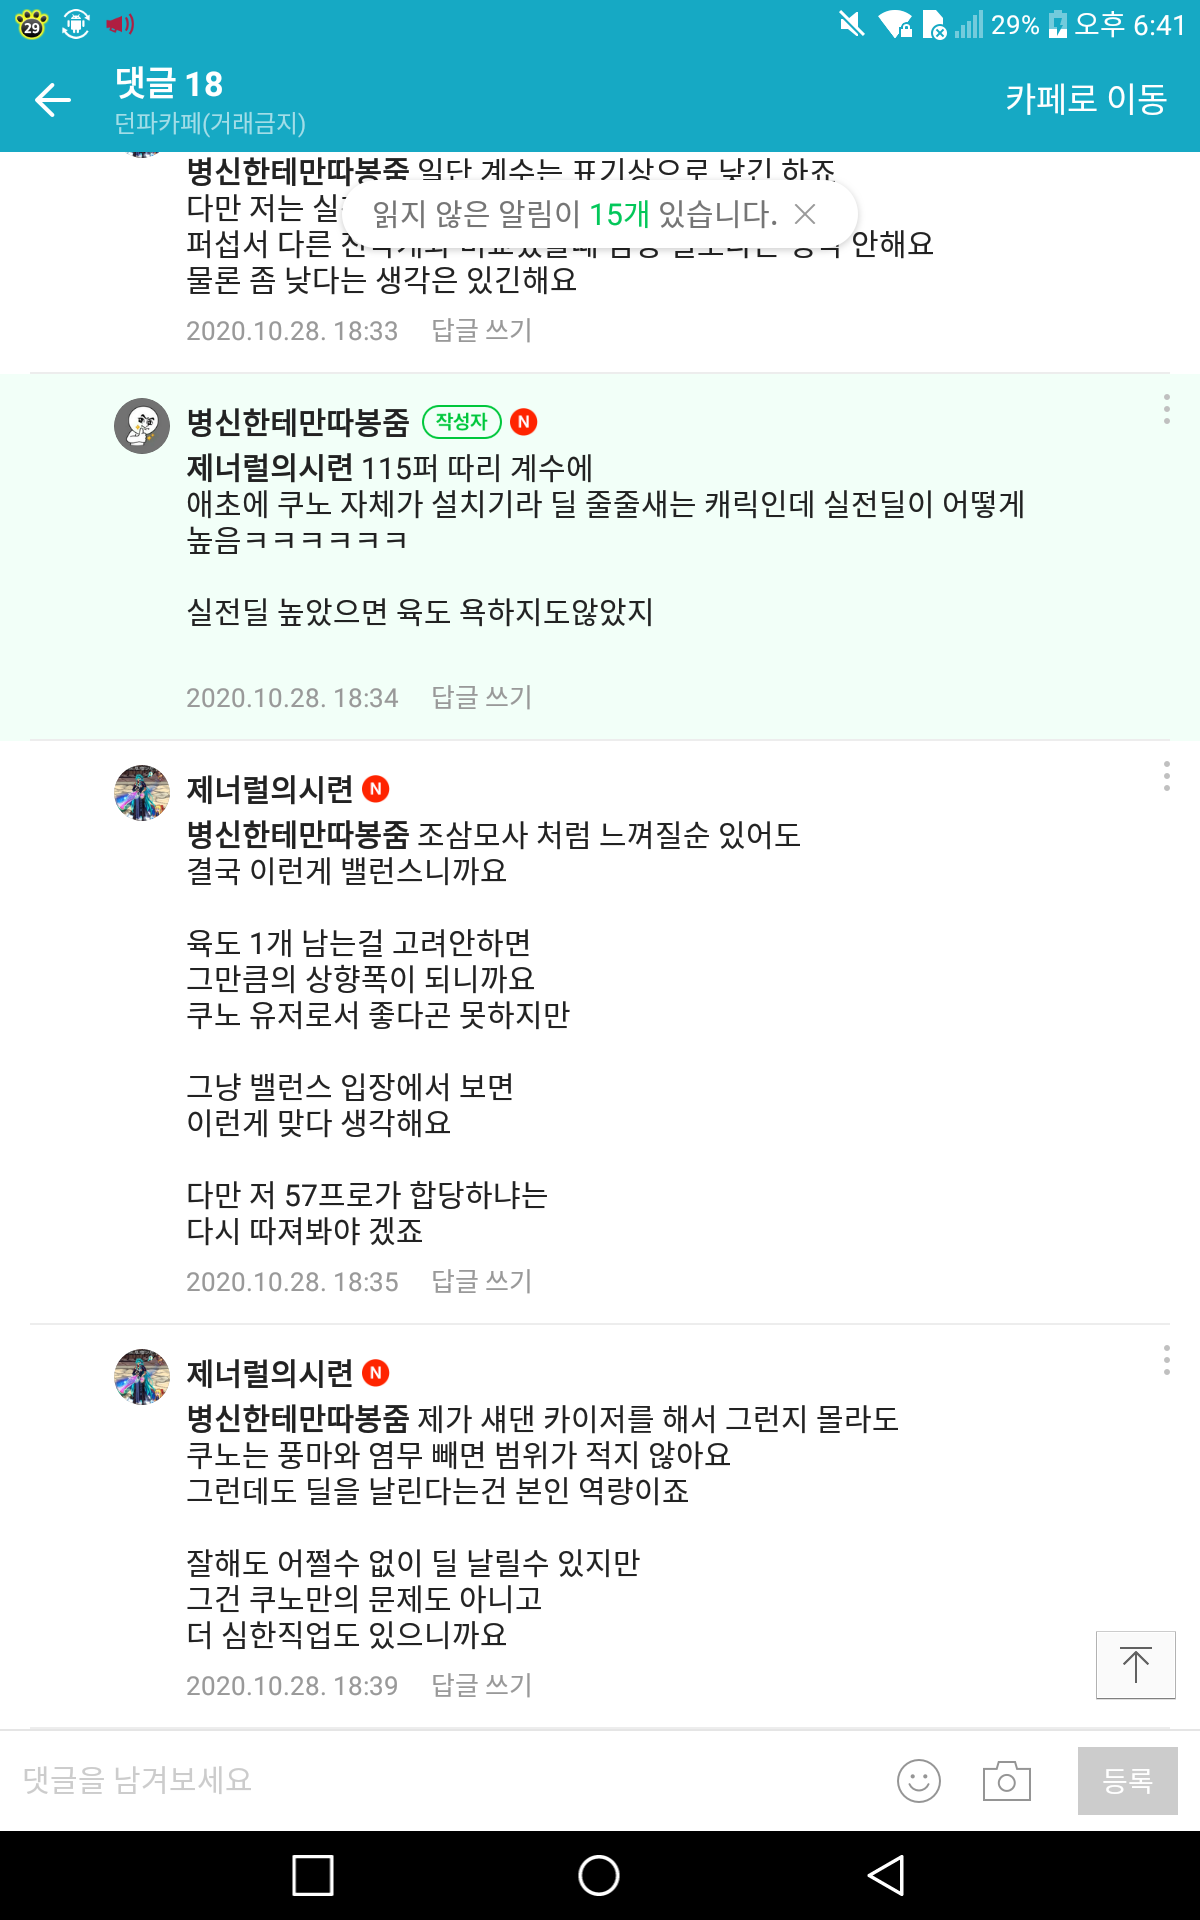Screen dimensions: 1200x1920
Task: Tap 제너럴의시련 avatar on the 18:35 comment
Action: click(142, 793)
